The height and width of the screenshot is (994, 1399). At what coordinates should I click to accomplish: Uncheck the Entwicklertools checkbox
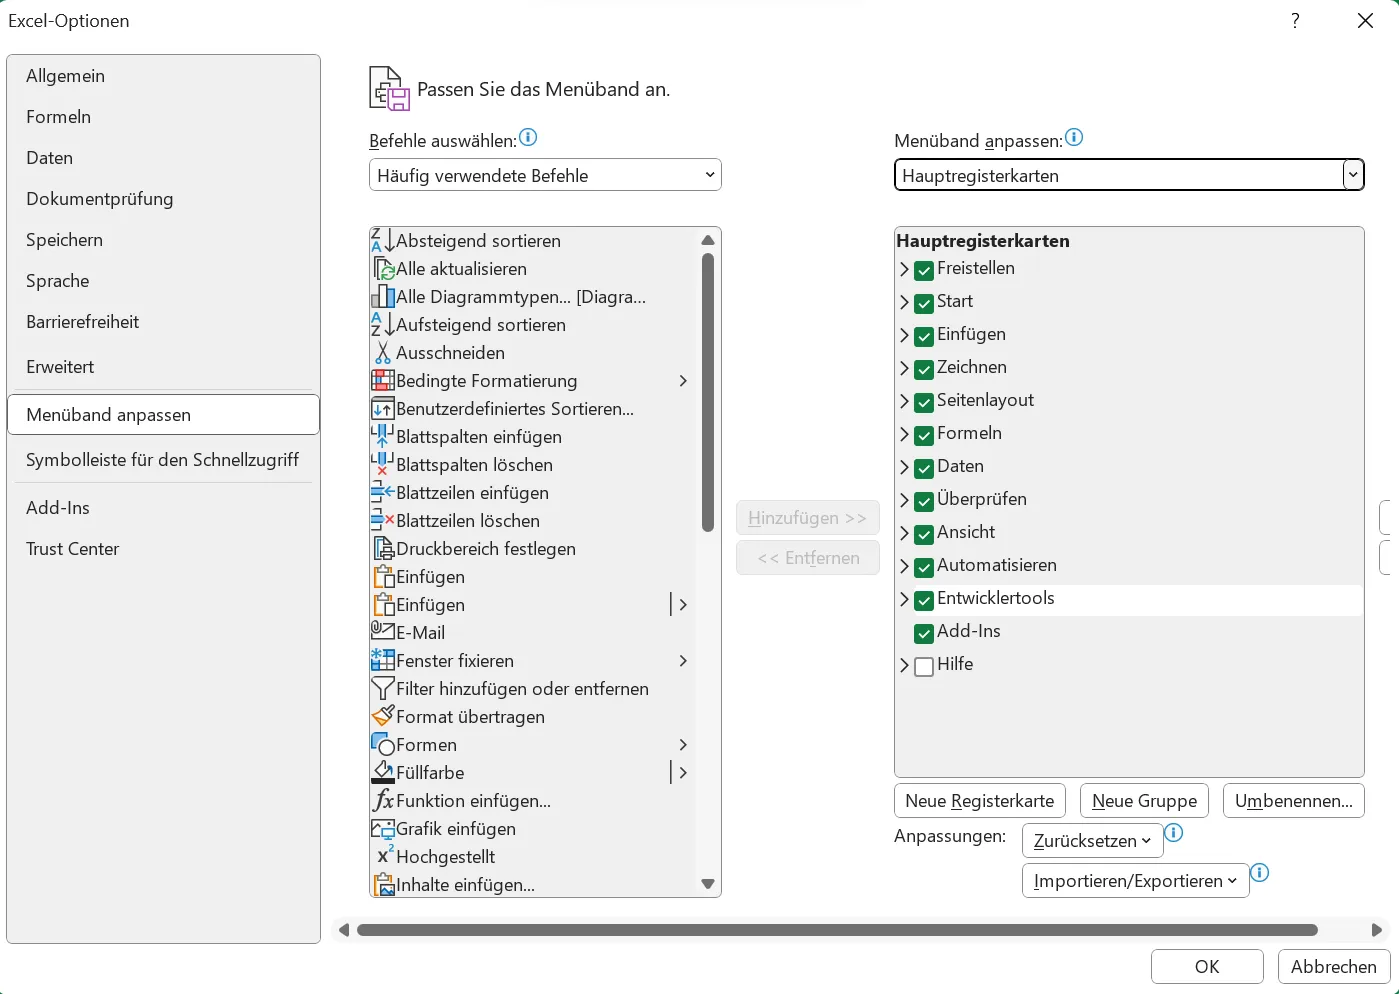click(924, 600)
